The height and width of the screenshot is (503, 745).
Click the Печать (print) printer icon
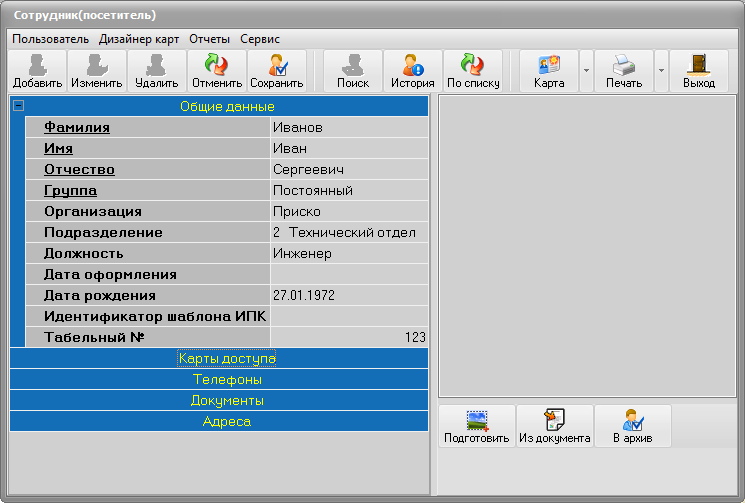click(624, 71)
